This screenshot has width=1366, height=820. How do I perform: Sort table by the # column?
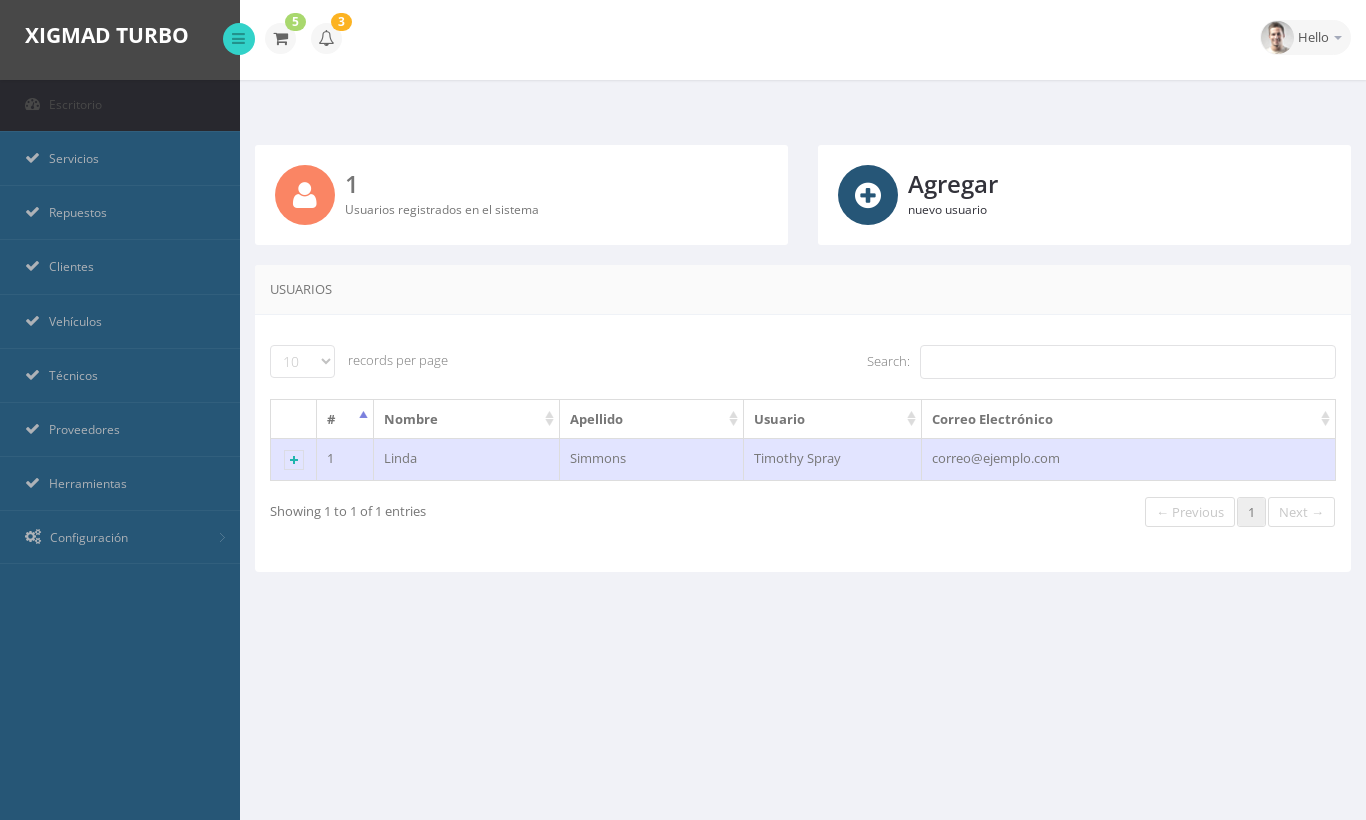tap(345, 419)
